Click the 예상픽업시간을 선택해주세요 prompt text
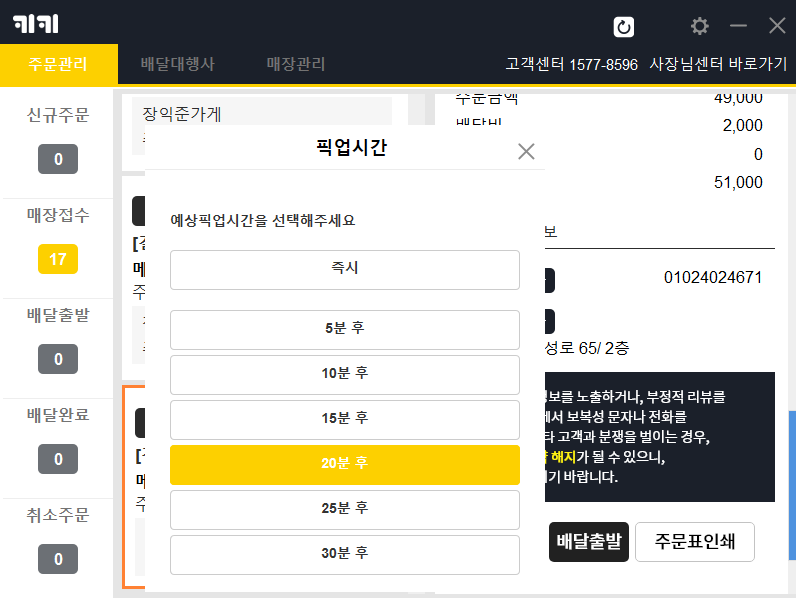Image resolution: width=796 pixels, height=598 pixels. pos(262,221)
